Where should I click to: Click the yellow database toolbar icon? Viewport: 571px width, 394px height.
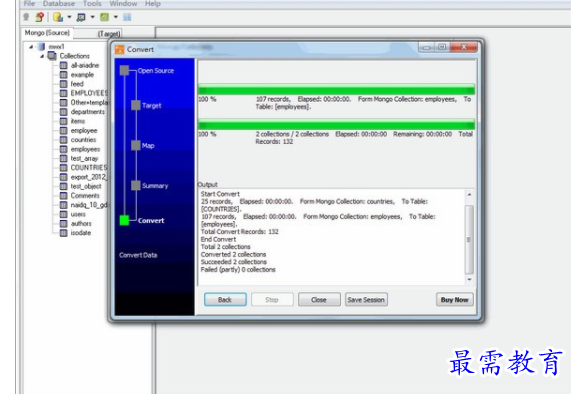point(58,17)
